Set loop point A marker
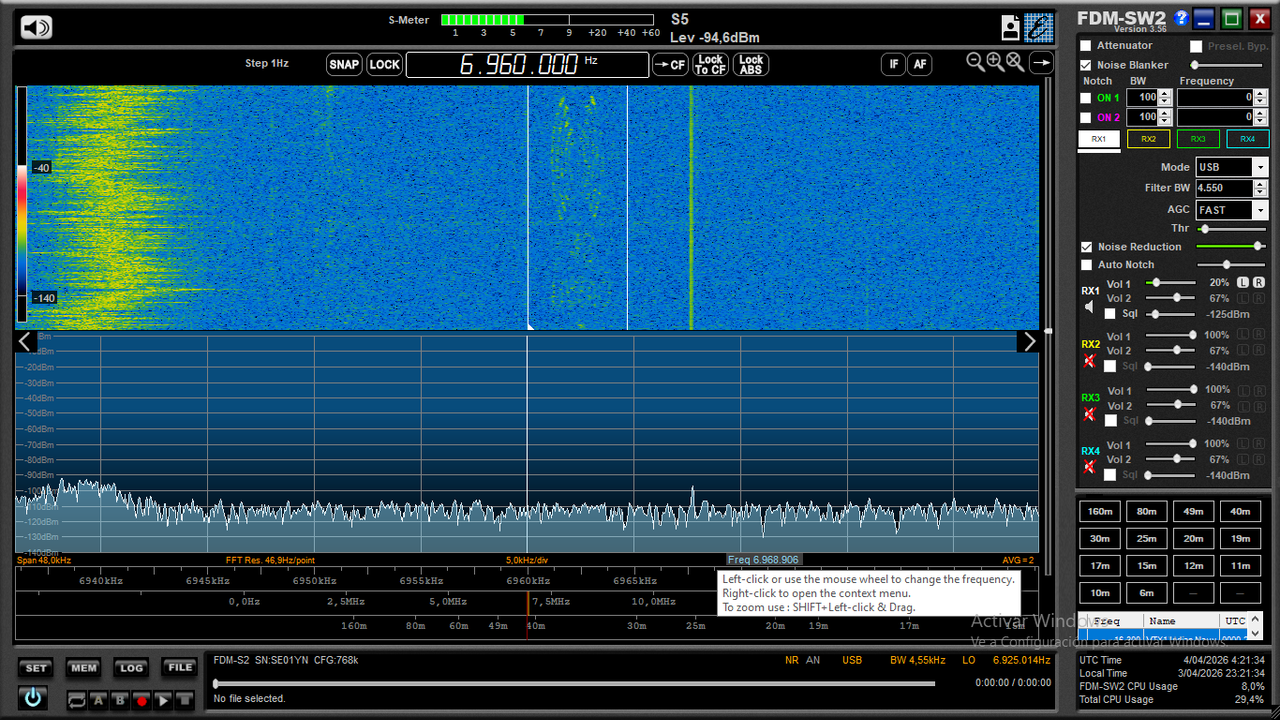This screenshot has width=1280, height=720. 99,701
